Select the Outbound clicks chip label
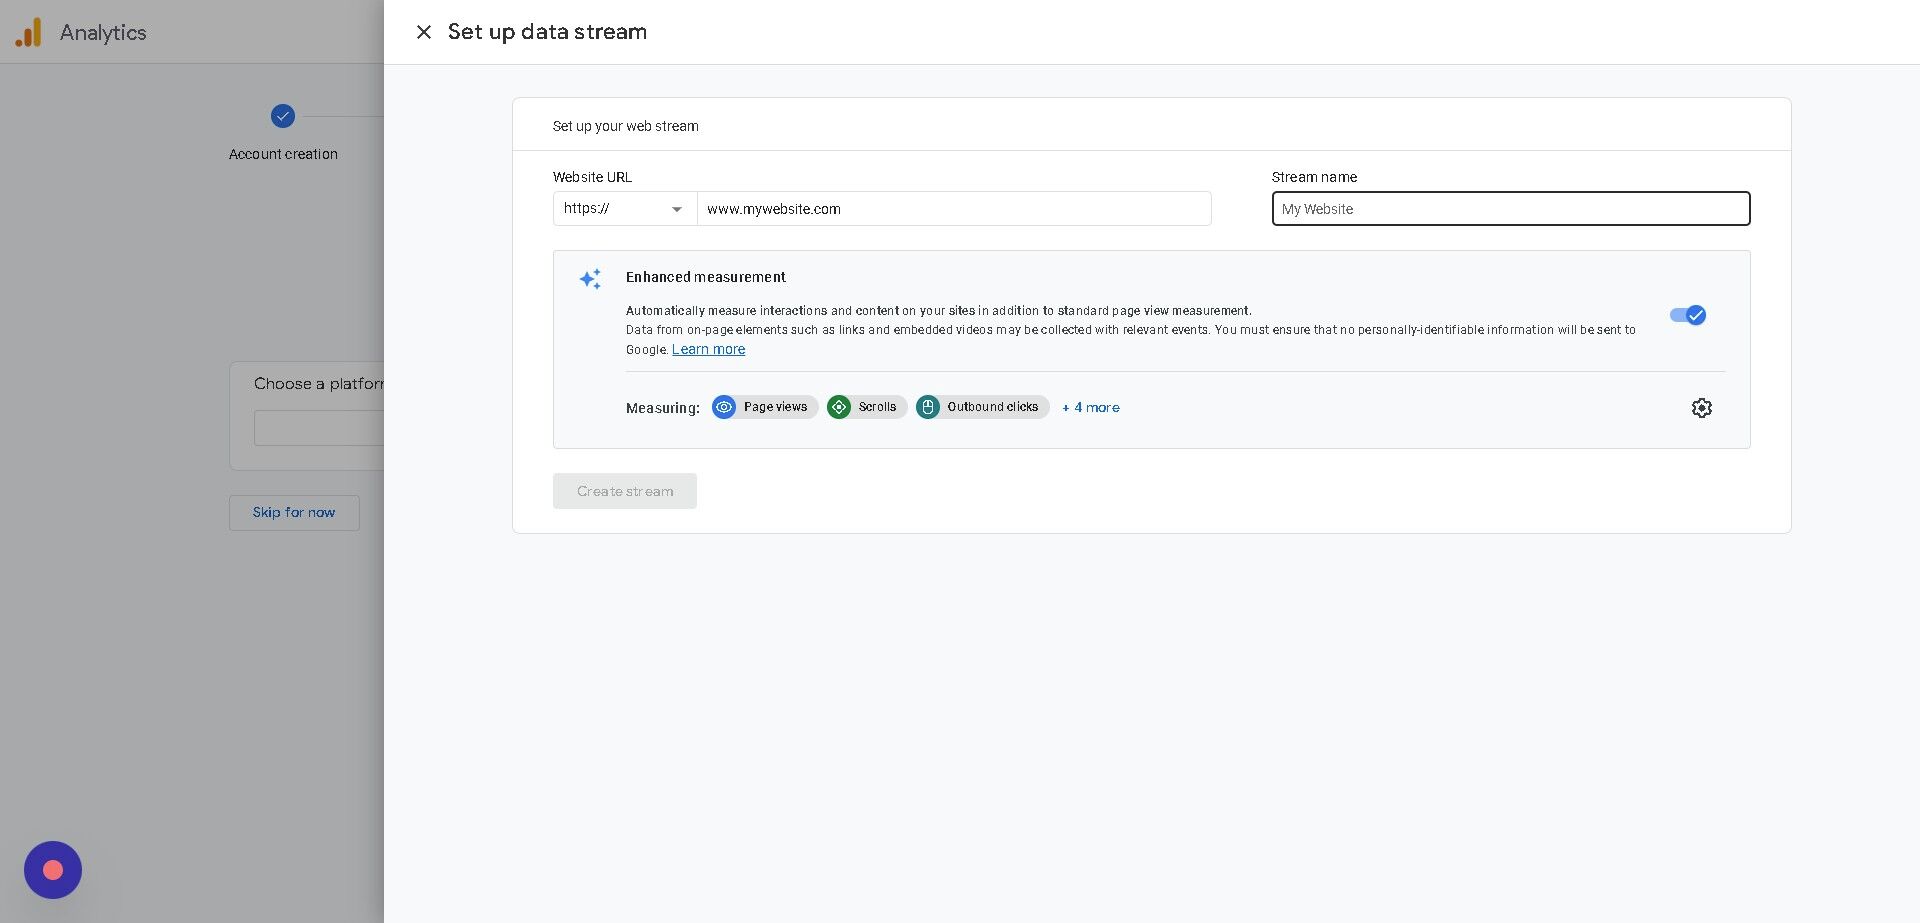Viewport: 1920px width, 923px height. click(992, 407)
